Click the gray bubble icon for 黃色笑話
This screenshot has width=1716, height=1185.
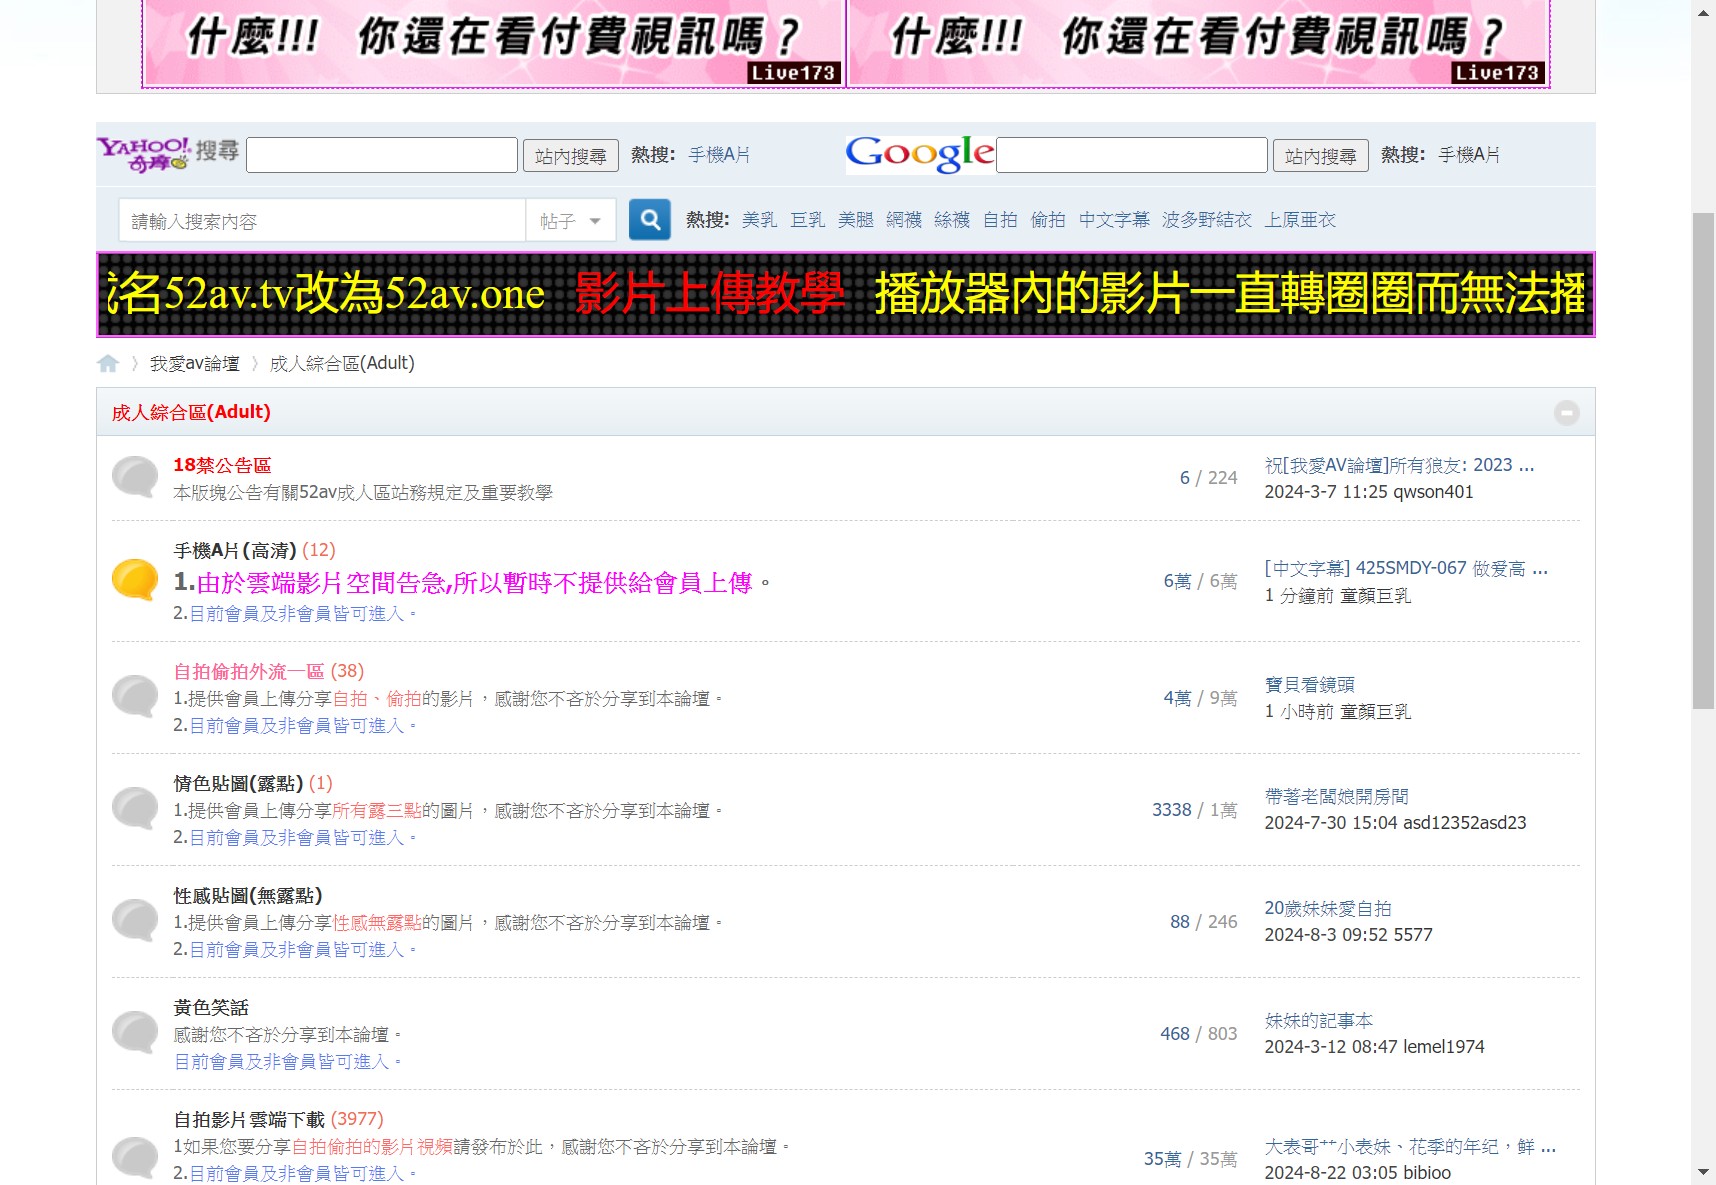point(135,1032)
